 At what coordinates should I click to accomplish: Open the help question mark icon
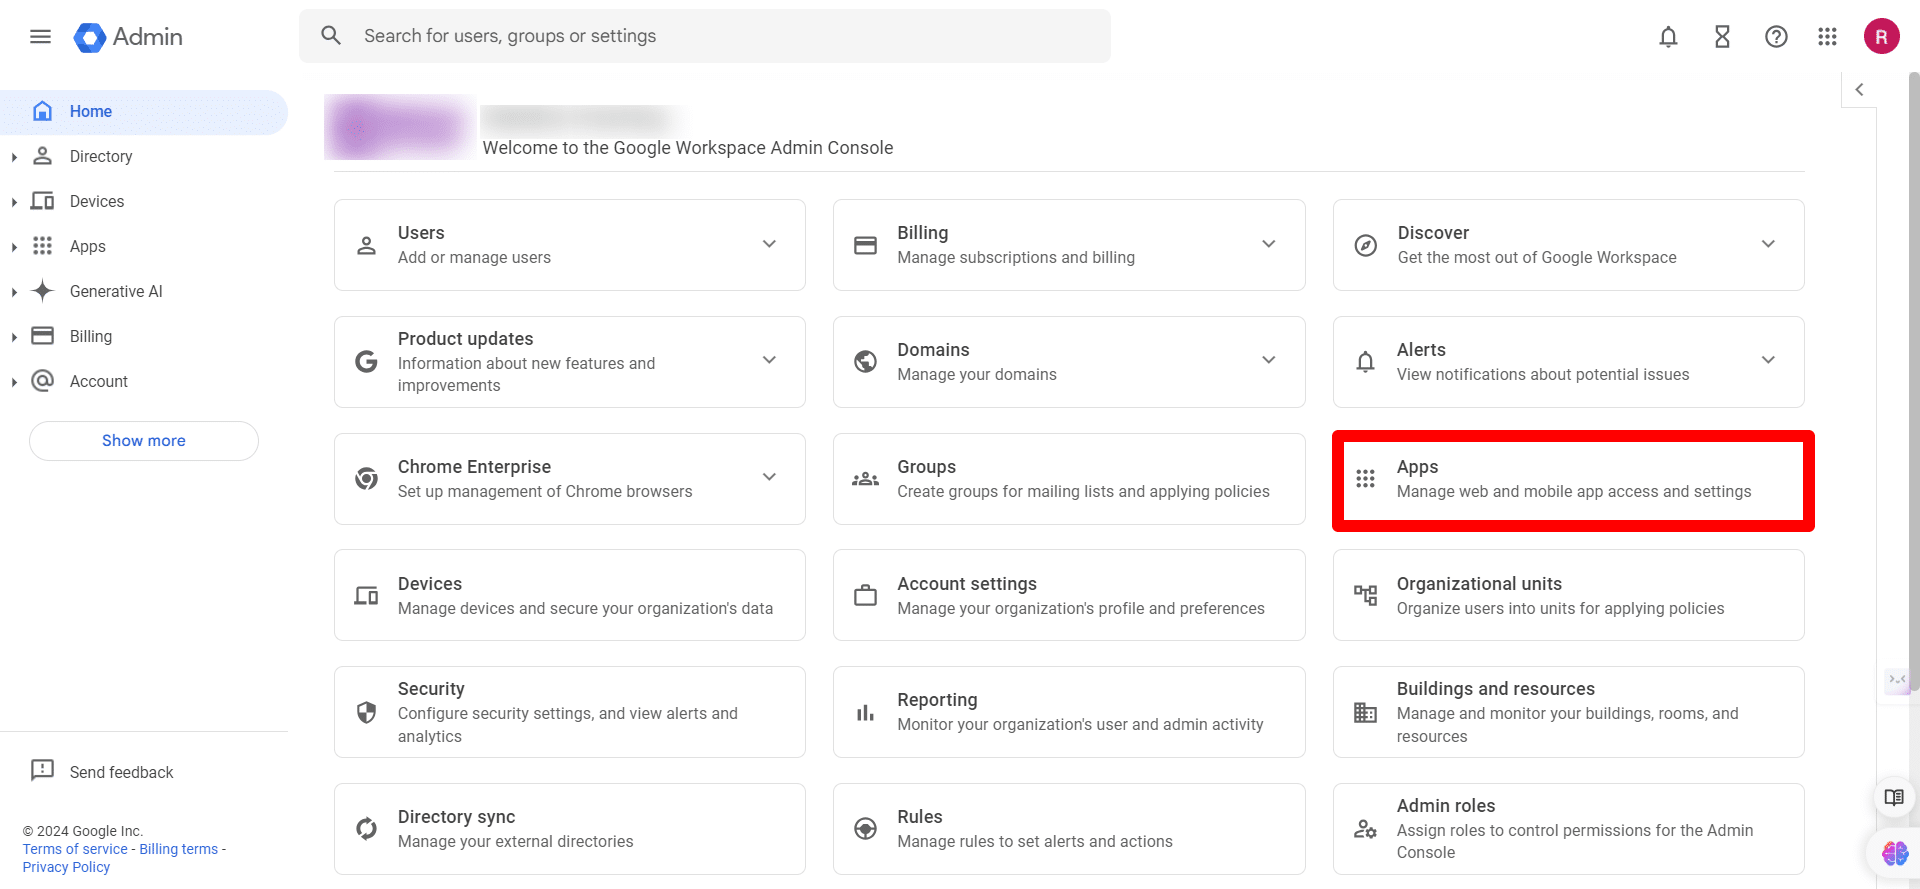1776,37
